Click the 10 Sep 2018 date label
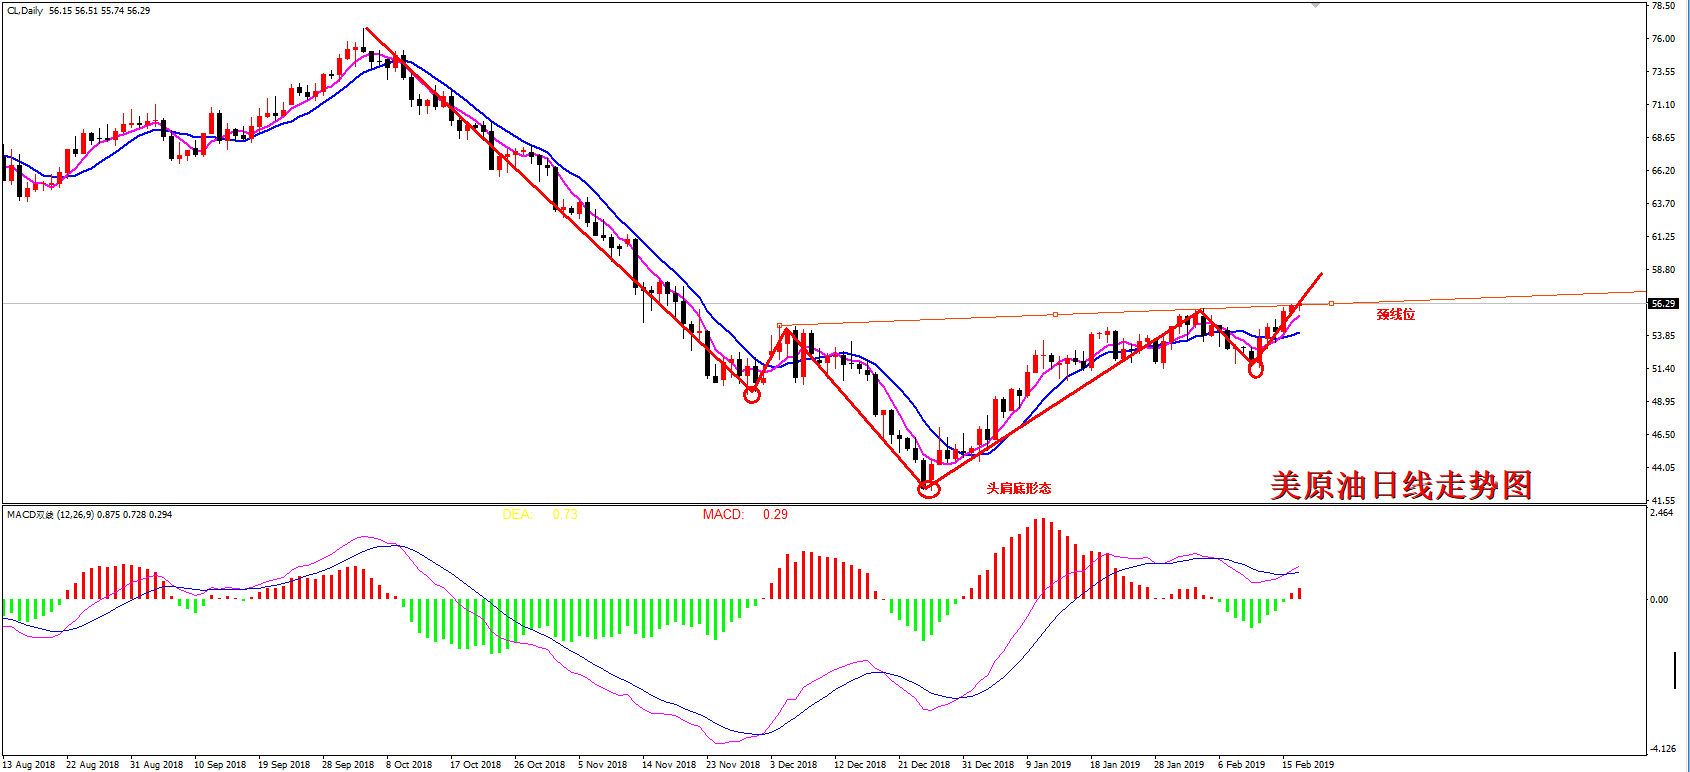The image size is (1690, 772). [220, 765]
